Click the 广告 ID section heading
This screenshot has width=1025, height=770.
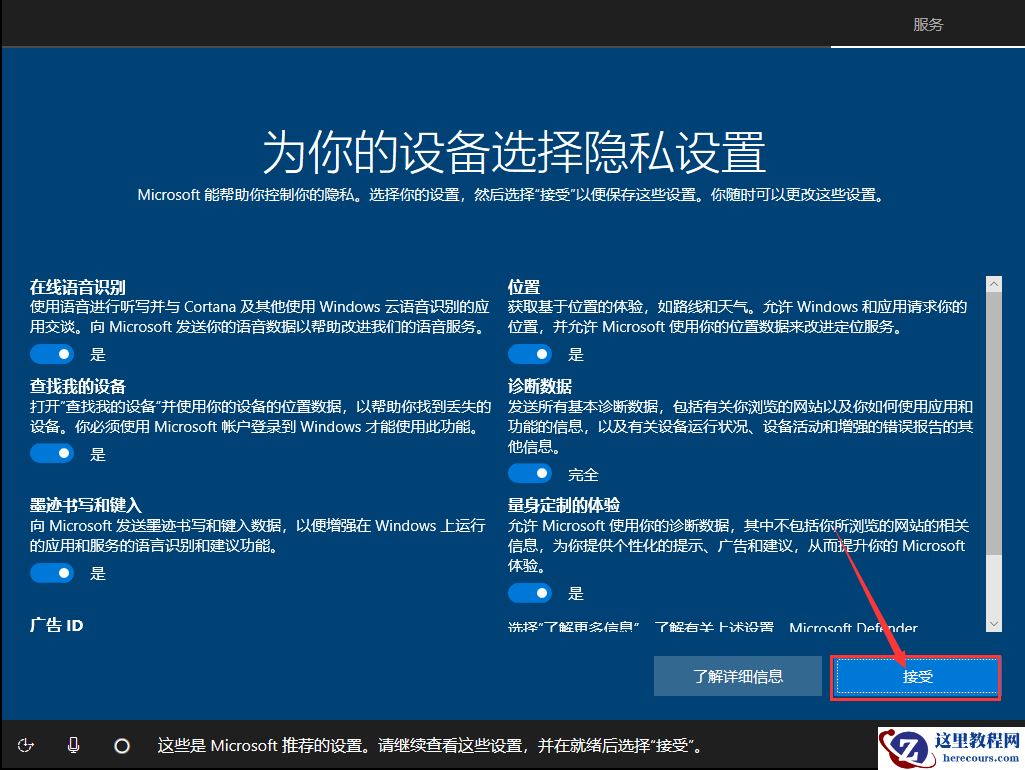click(56, 625)
